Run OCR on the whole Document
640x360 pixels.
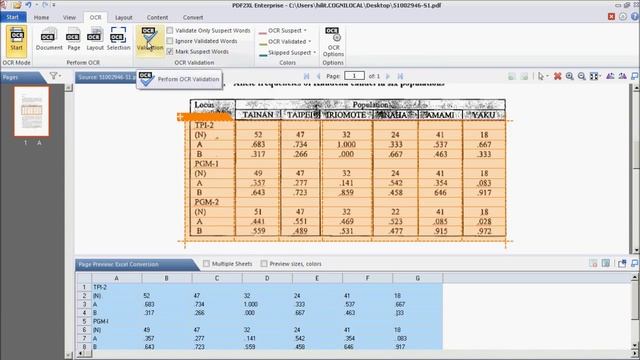[49, 39]
